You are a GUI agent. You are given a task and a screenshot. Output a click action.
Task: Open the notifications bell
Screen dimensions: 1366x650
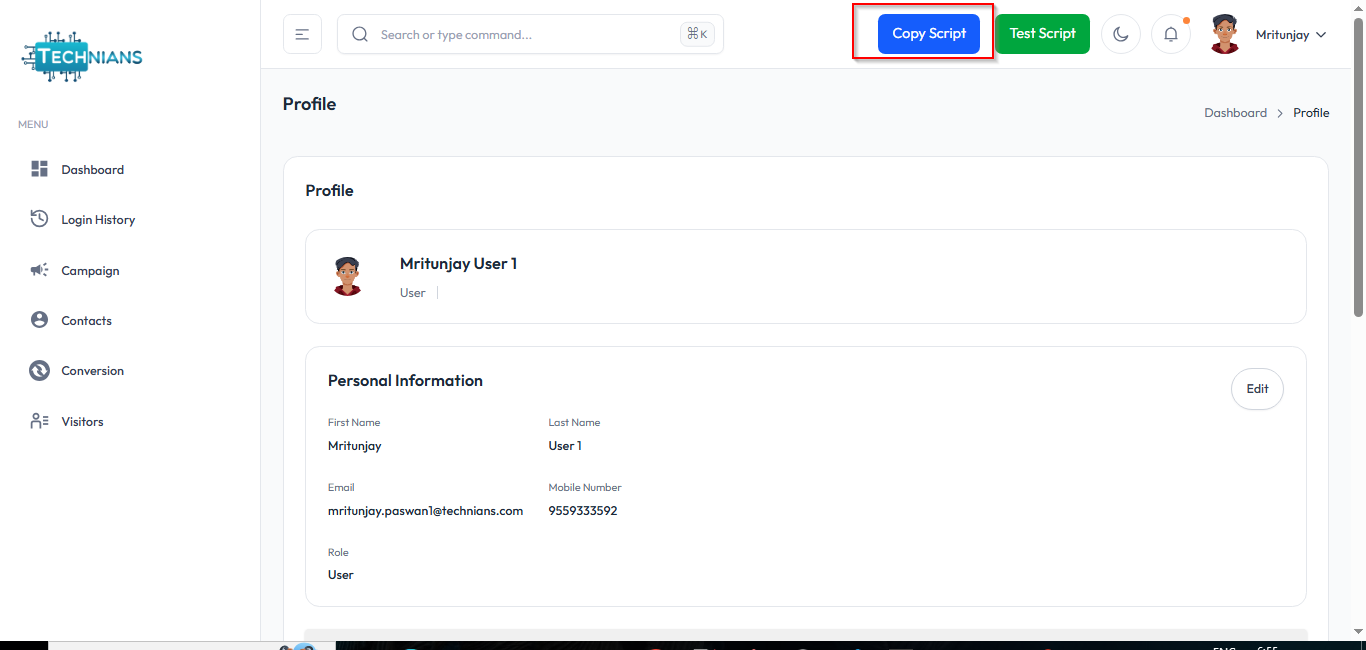[1170, 34]
